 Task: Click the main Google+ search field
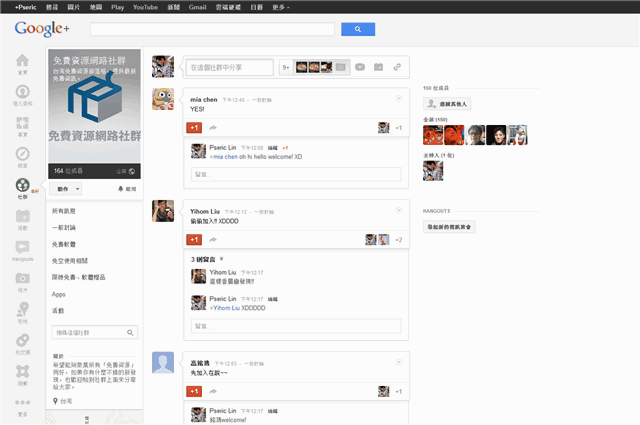click(x=212, y=29)
